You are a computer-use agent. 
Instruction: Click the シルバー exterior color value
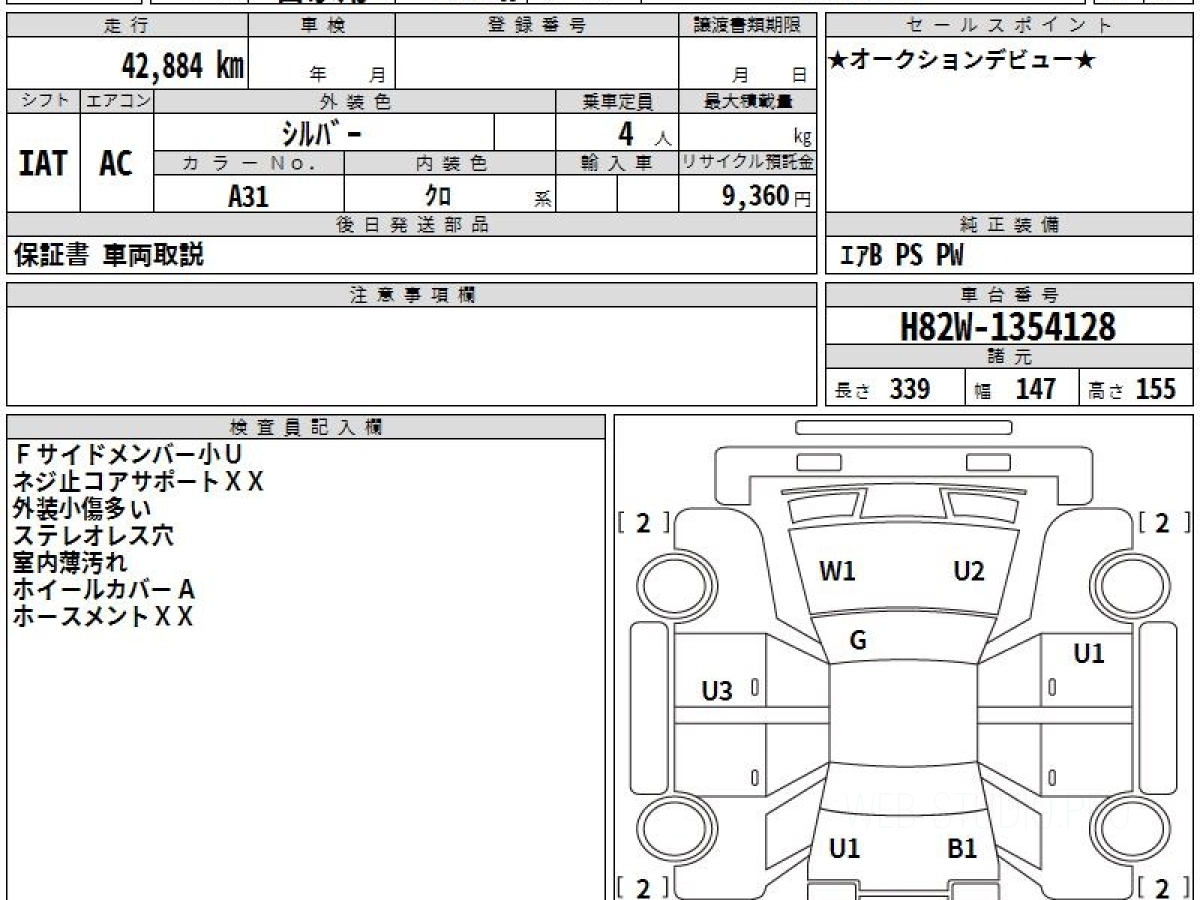point(321,132)
